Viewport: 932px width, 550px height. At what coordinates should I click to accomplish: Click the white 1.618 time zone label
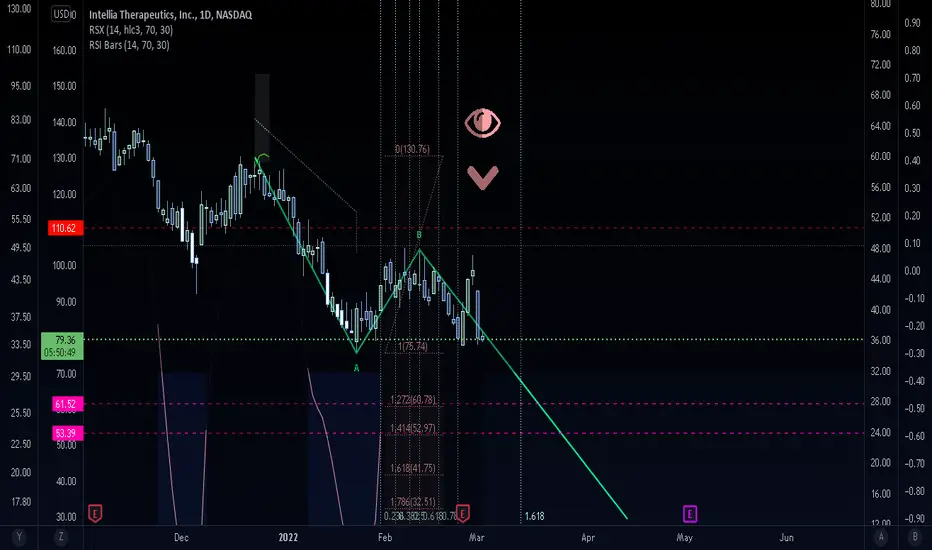(534, 516)
